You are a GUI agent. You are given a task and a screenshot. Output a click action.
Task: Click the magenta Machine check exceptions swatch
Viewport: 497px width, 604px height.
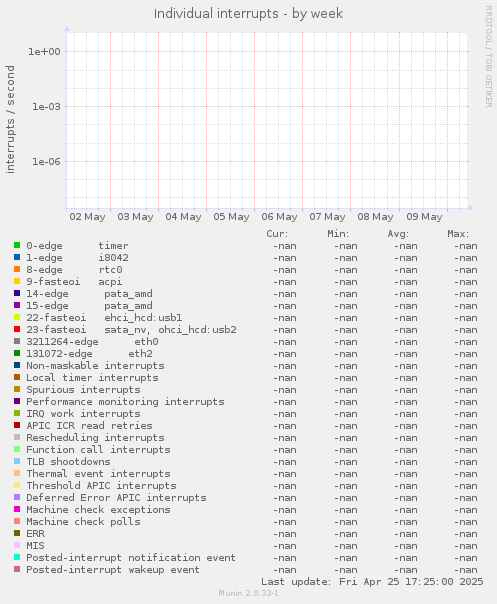coord(17,509)
